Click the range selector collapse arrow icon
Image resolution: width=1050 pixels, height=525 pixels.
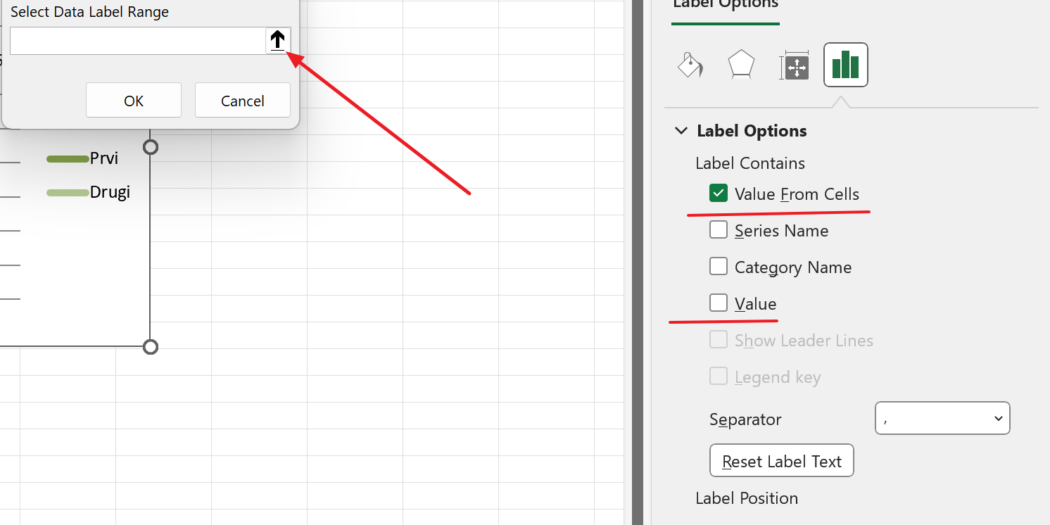(x=277, y=40)
